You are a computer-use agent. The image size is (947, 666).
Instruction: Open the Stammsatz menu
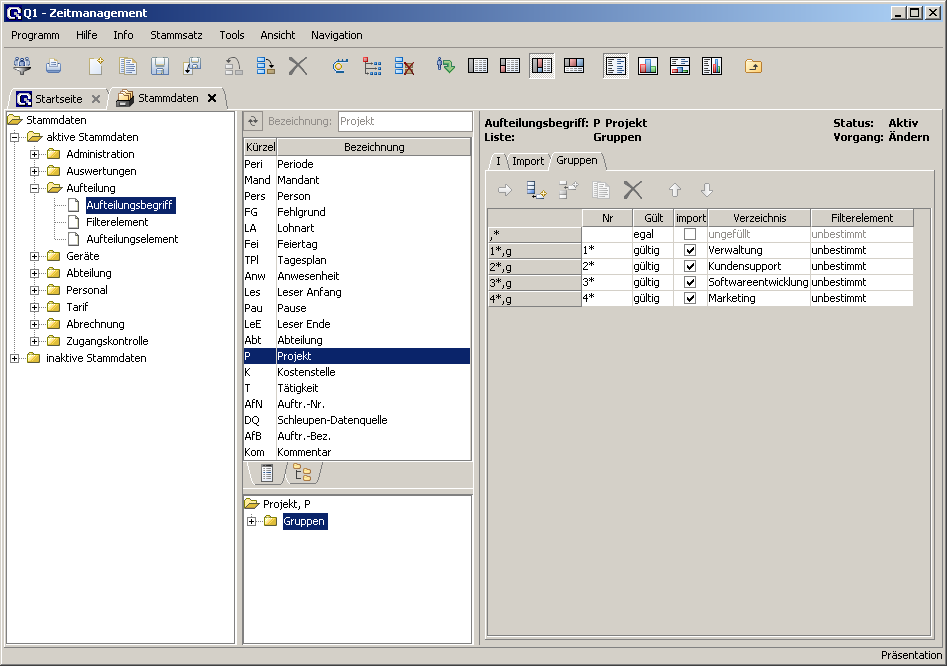click(176, 35)
